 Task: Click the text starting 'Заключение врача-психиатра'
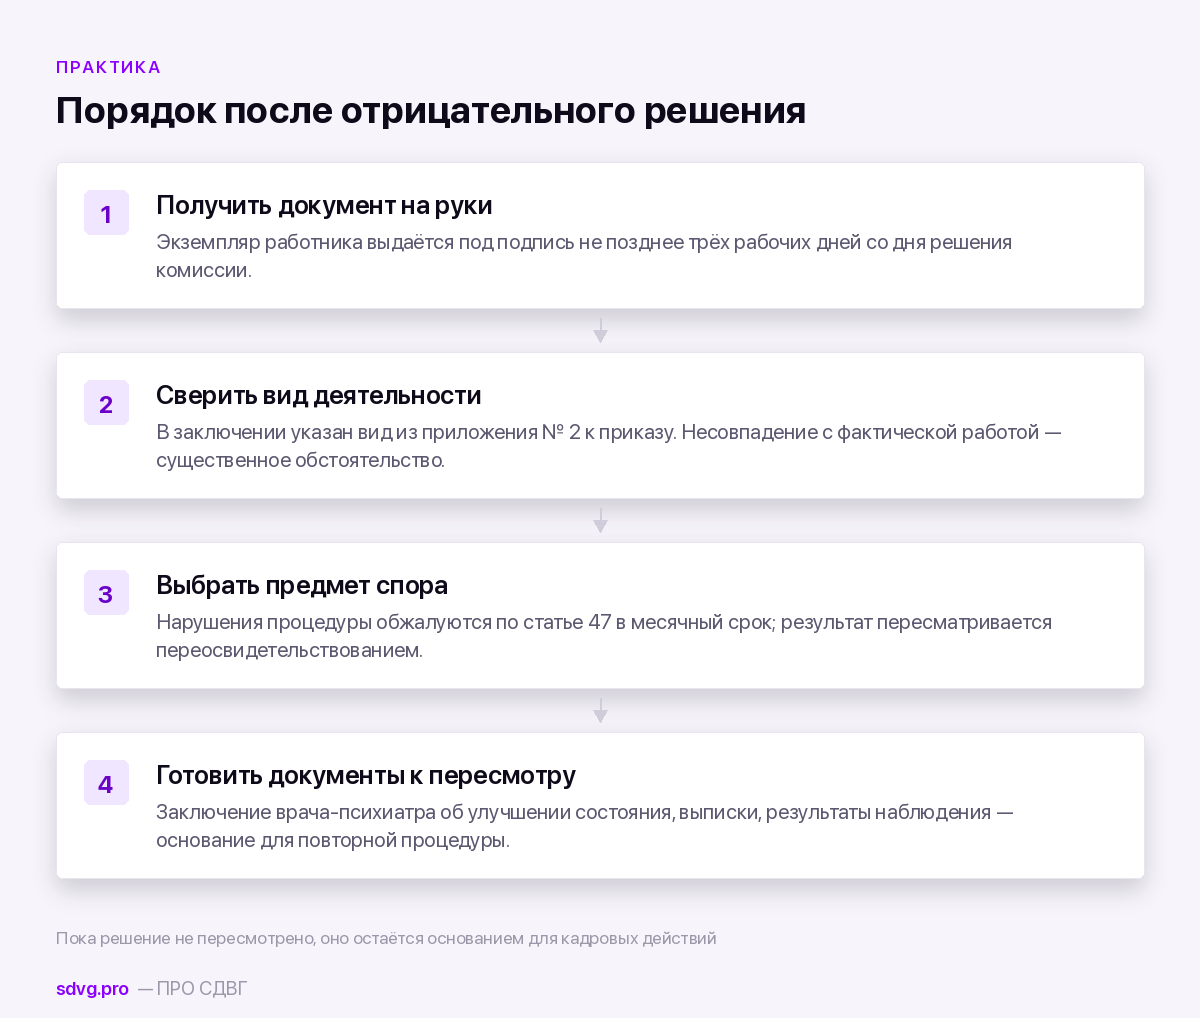coord(585,826)
